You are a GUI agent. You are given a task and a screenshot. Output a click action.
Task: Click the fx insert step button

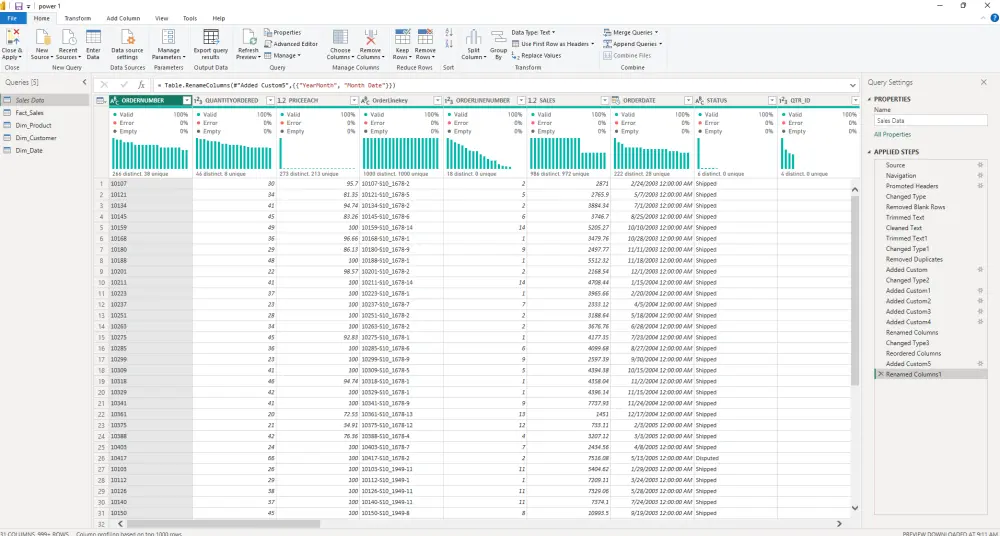click(142, 85)
